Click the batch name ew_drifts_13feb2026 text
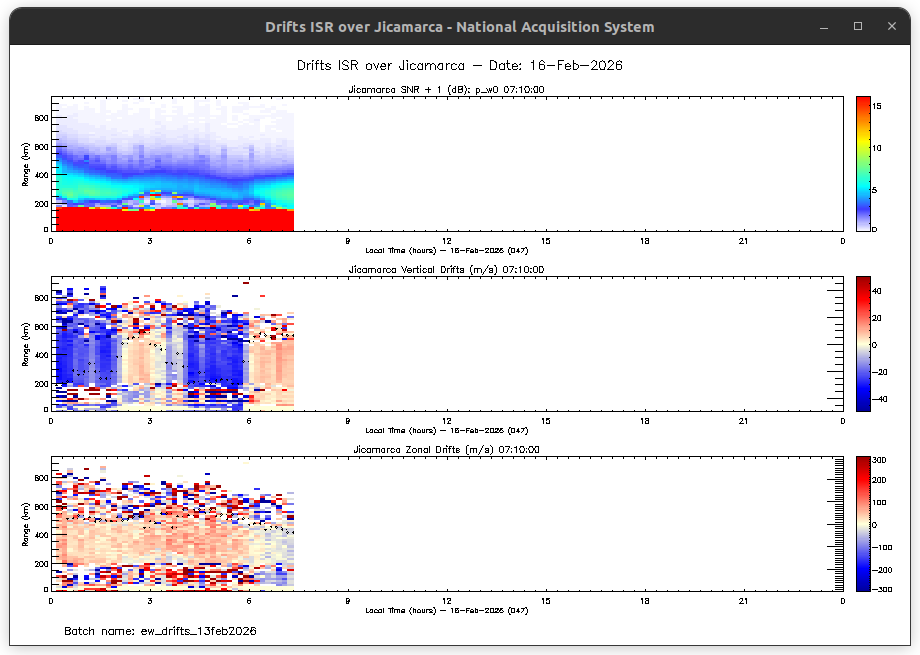The image size is (920, 655). (x=160, y=632)
